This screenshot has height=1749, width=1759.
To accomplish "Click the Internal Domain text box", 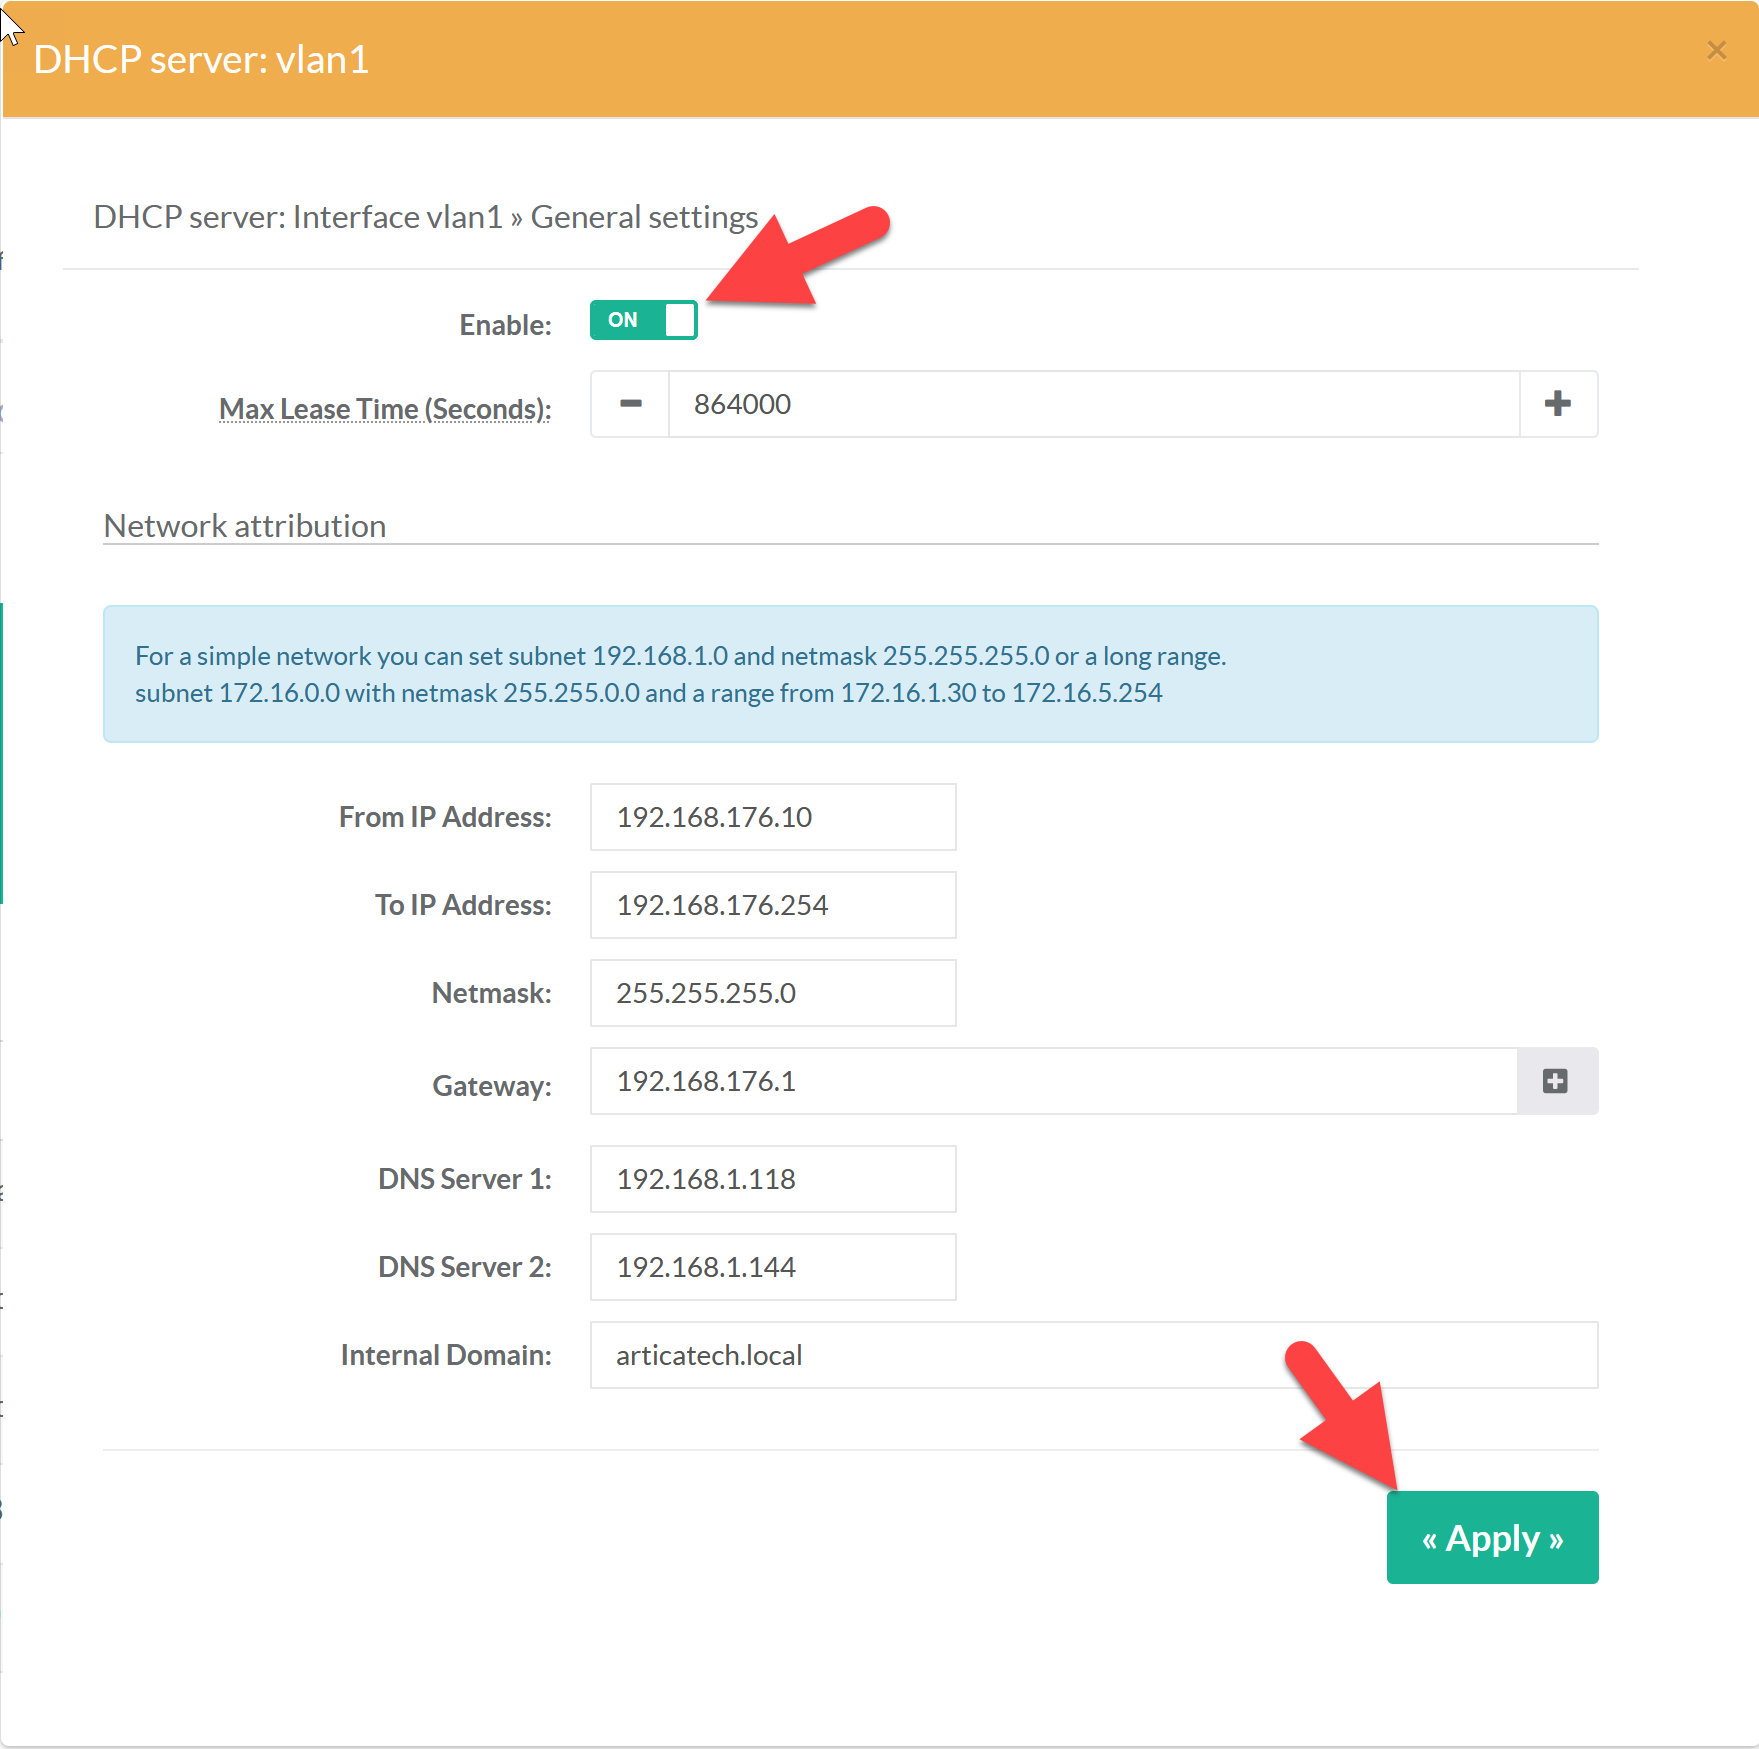I will pos(1093,1355).
